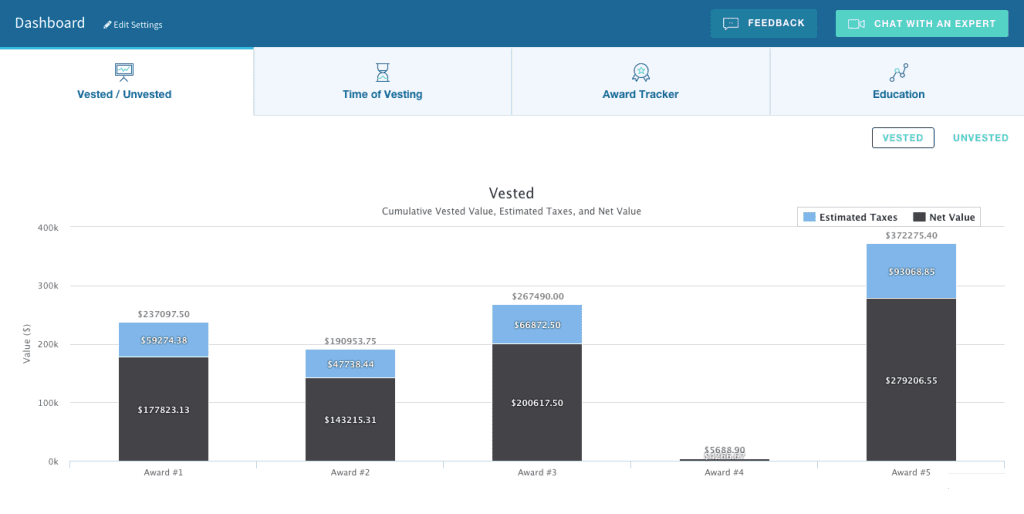Click the 0k y-axis label
The image size is (1024, 514).
click(53, 462)
